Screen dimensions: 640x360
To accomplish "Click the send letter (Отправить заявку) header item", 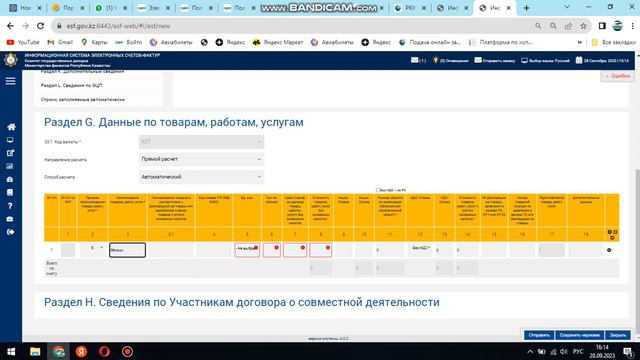I will [x=494, y=60].
